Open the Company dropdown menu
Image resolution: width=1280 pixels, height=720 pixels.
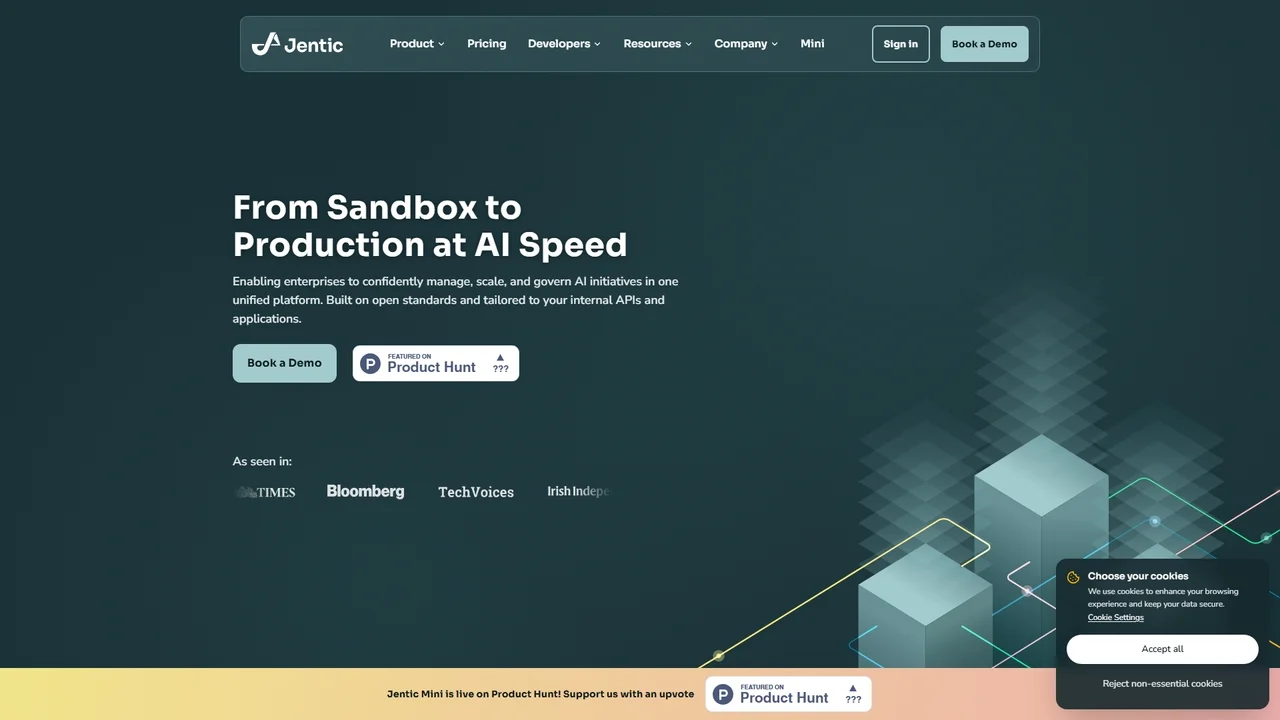point(745,44)
